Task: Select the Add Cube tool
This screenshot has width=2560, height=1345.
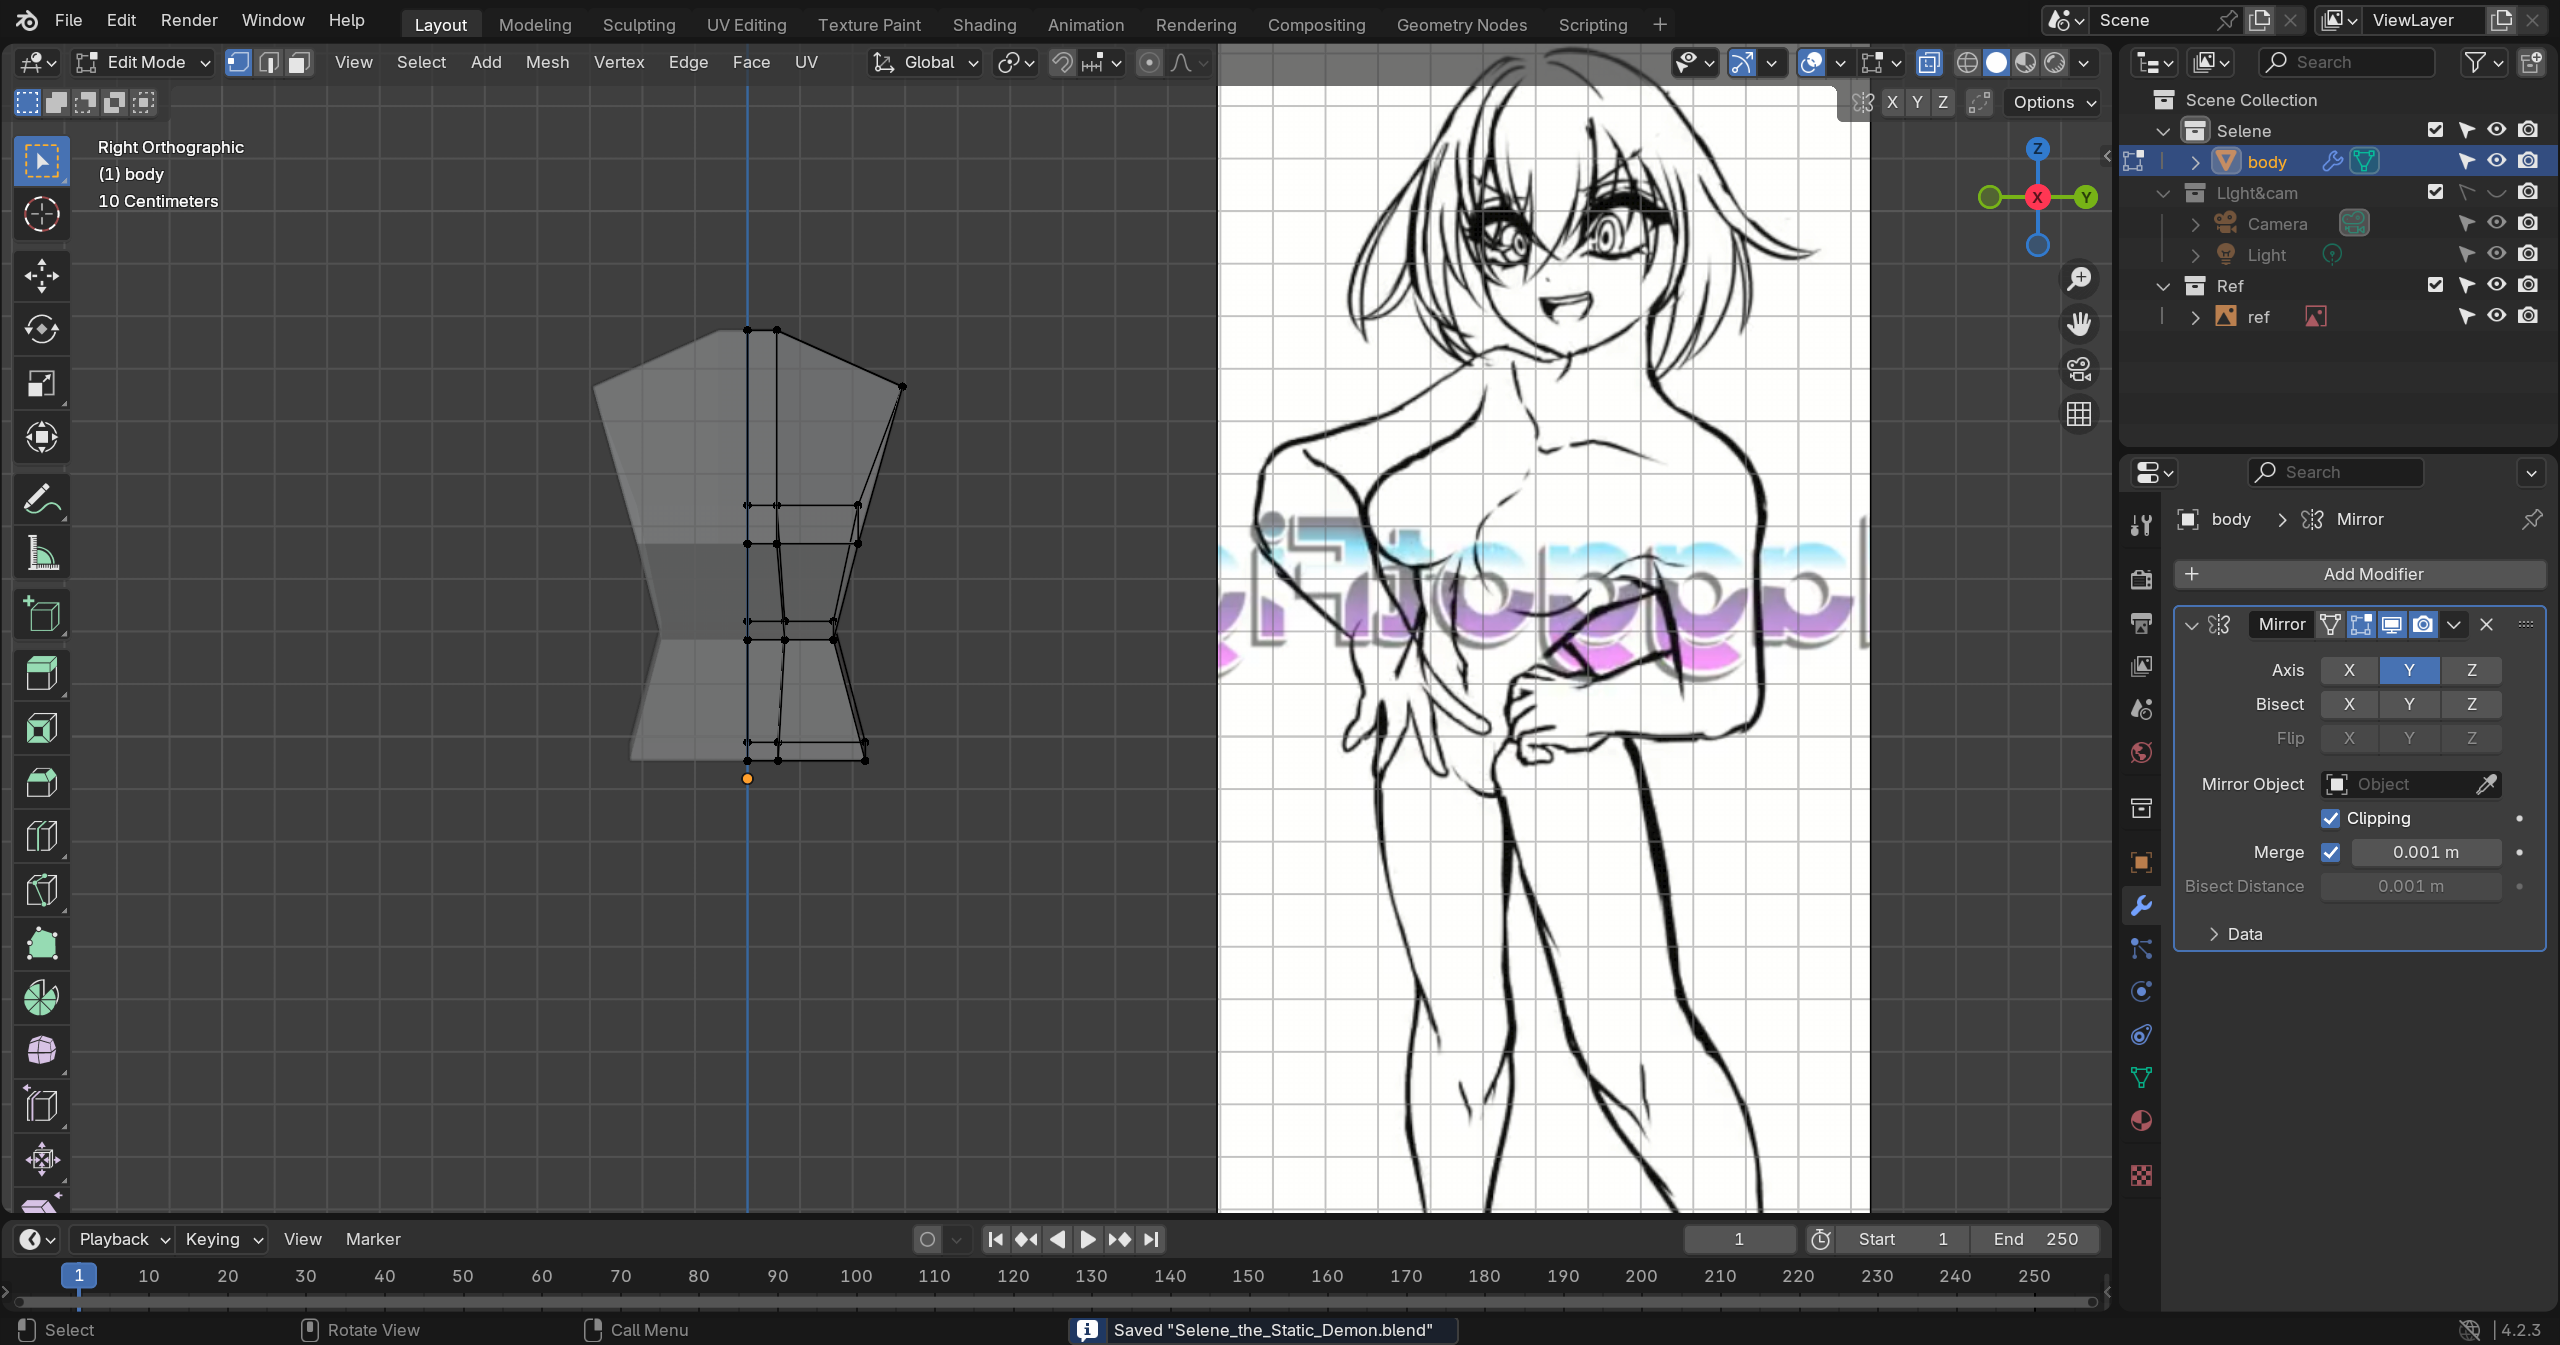Action: (x=41, y=614)
